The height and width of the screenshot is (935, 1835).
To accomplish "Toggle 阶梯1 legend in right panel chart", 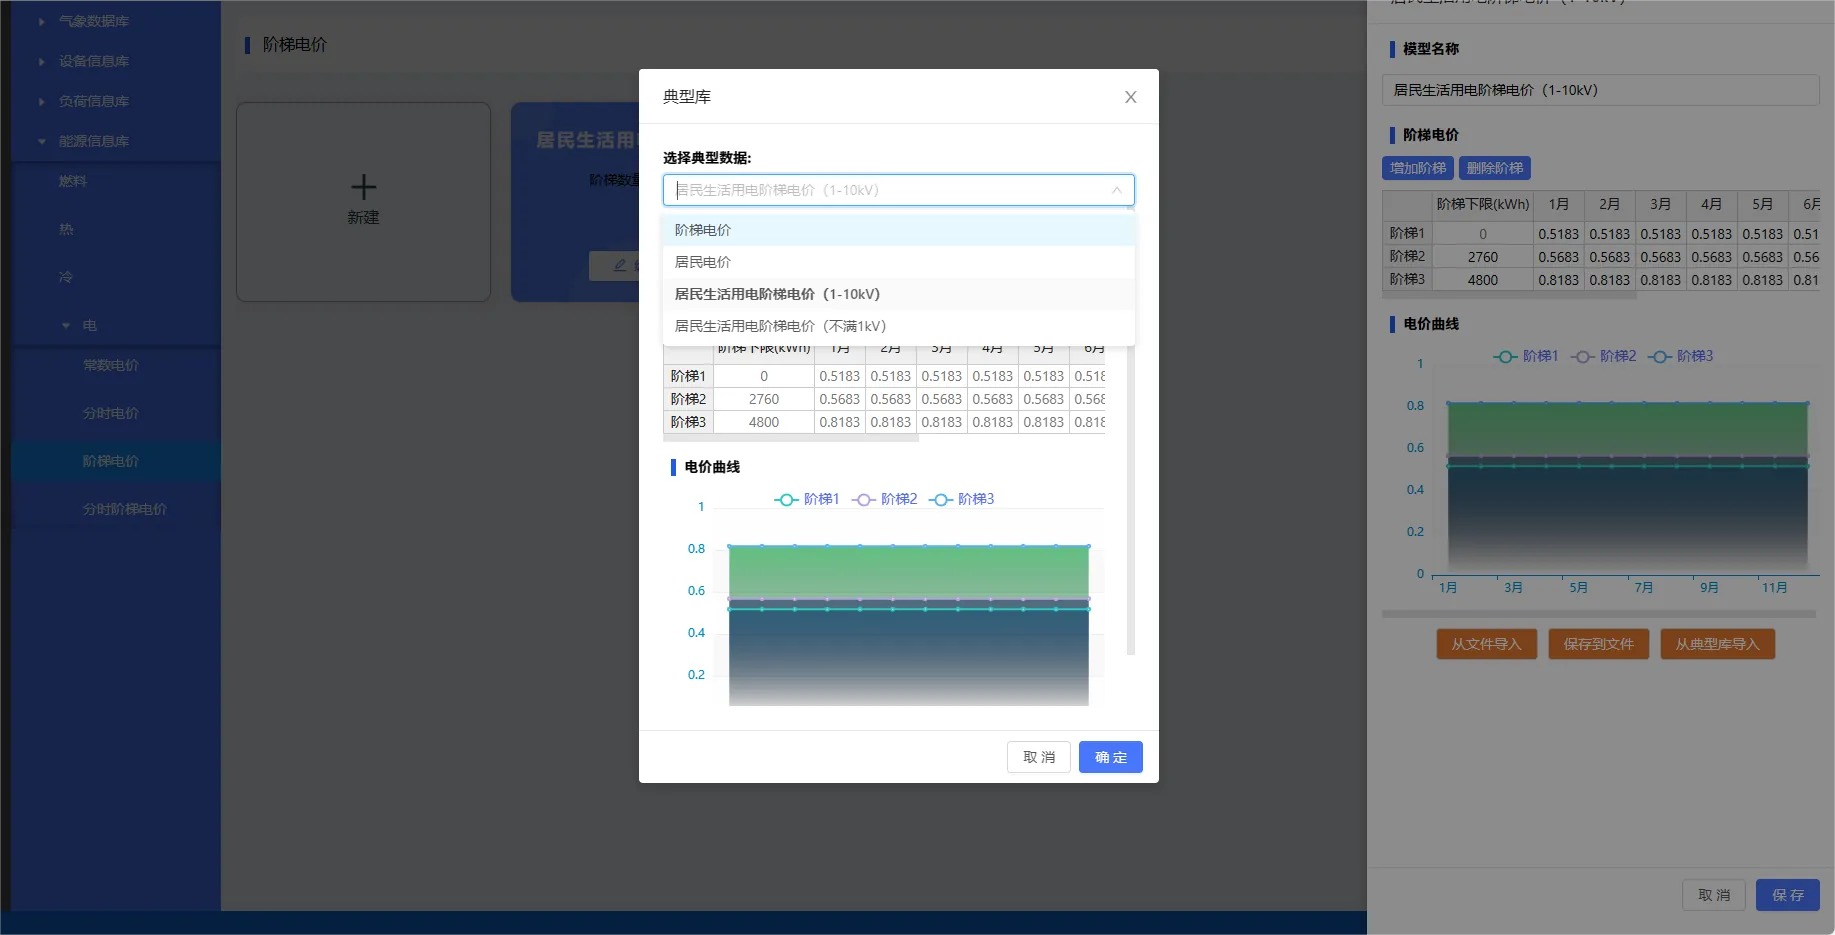I will click(1526, 356).
